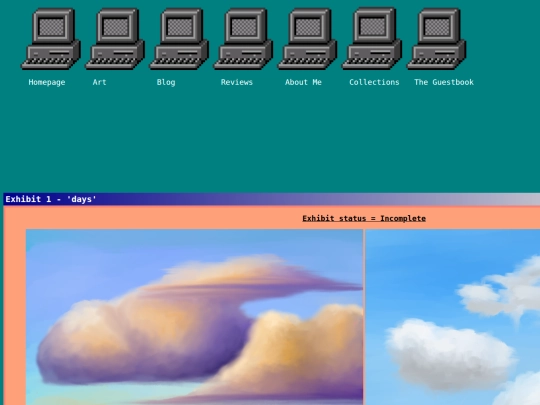Open The Guestbook text link

point(444,82)
